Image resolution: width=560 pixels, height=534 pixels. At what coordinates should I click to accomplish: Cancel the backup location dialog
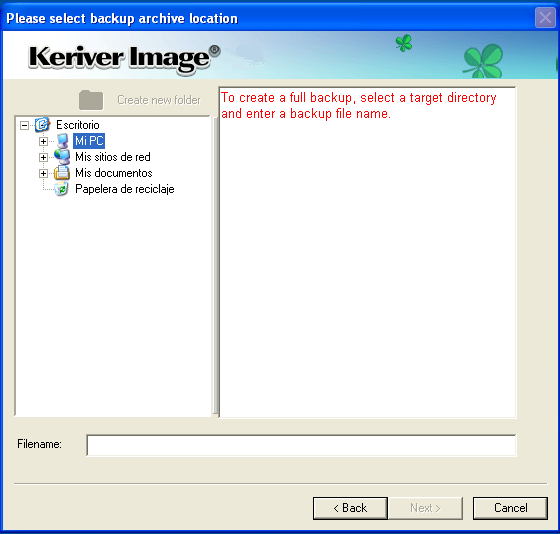[x=510, y=508]
